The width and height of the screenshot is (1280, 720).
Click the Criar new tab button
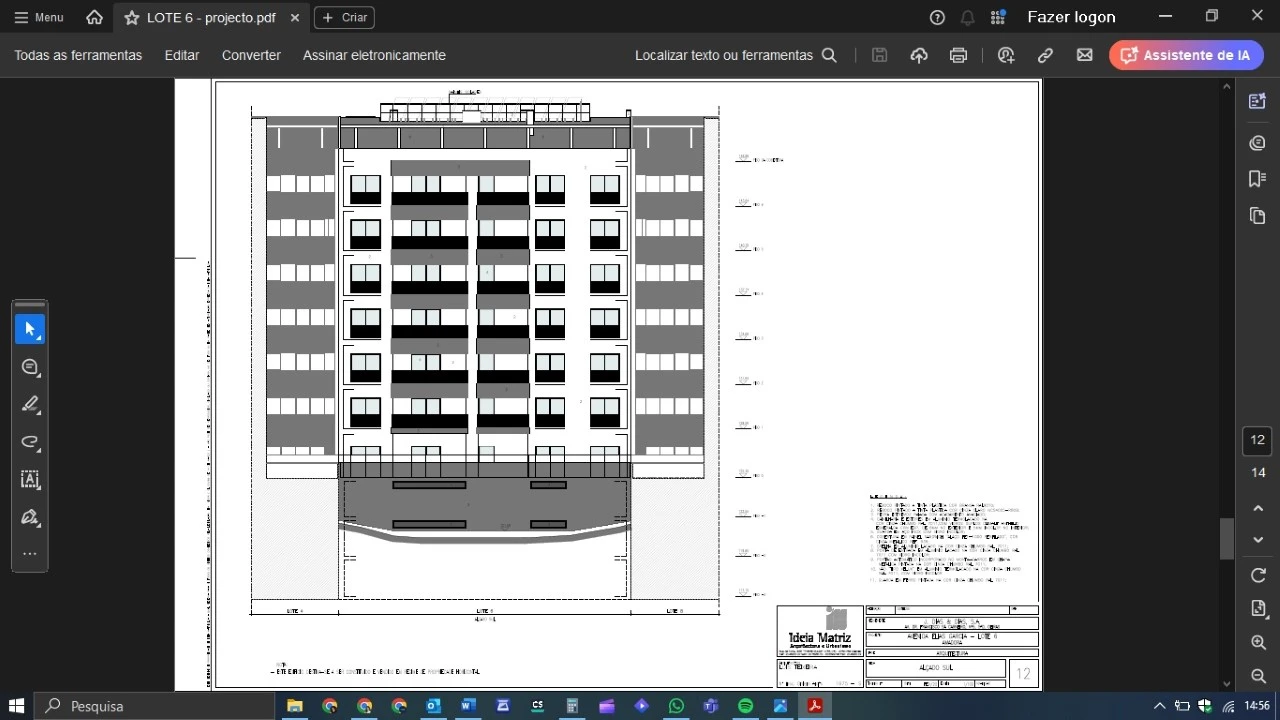coord(344,18)
